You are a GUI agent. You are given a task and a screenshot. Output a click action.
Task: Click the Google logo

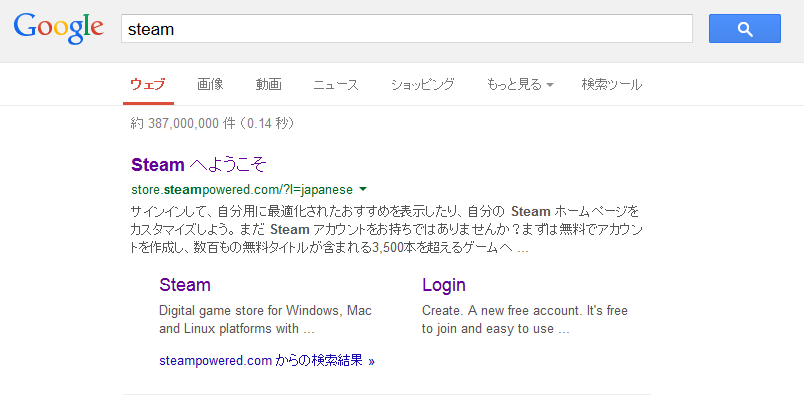click(x=58, y=28)
